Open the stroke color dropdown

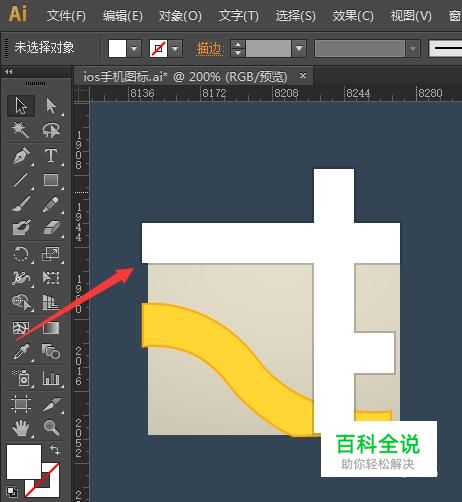[175, 49]
